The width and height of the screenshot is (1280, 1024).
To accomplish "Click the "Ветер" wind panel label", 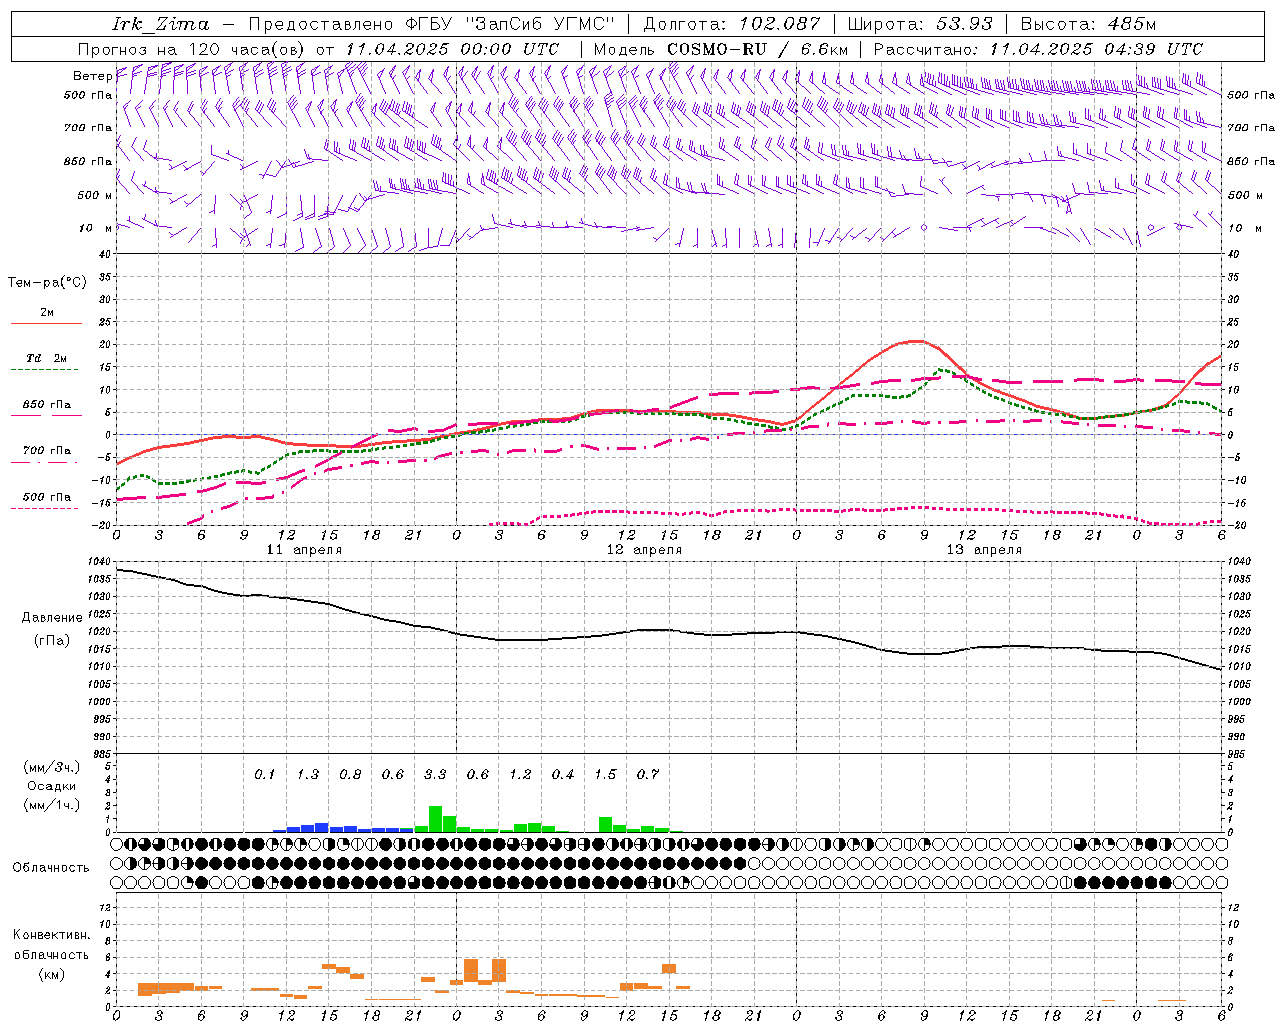I will 91,76.
